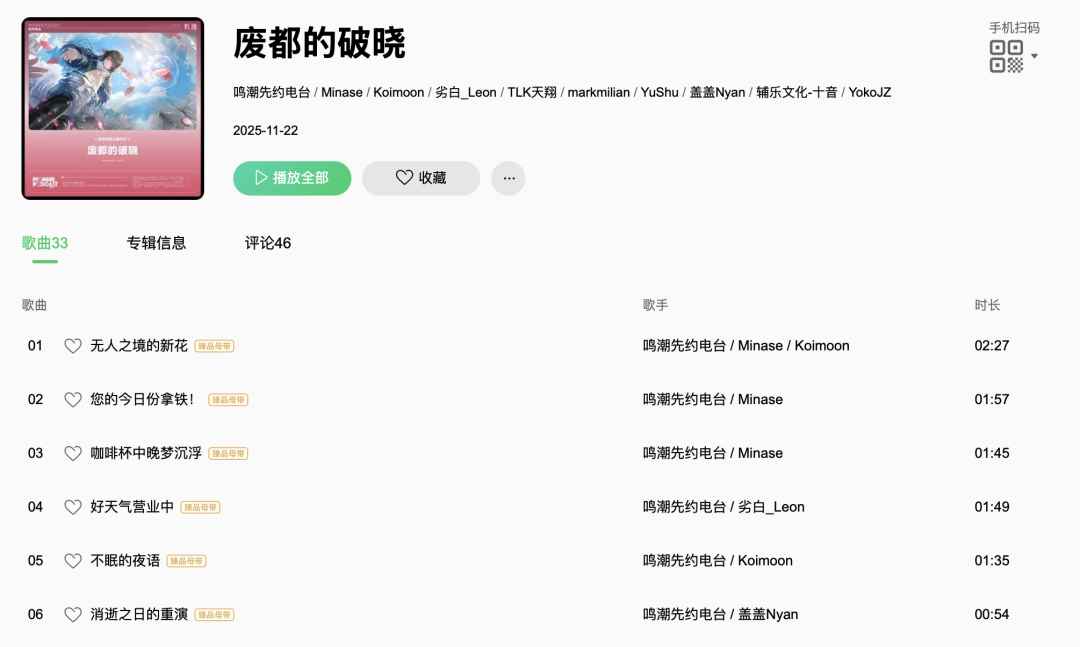The image size is (1080, 647).
Task: Like the song 无人之境的新花
Action: 73,346
